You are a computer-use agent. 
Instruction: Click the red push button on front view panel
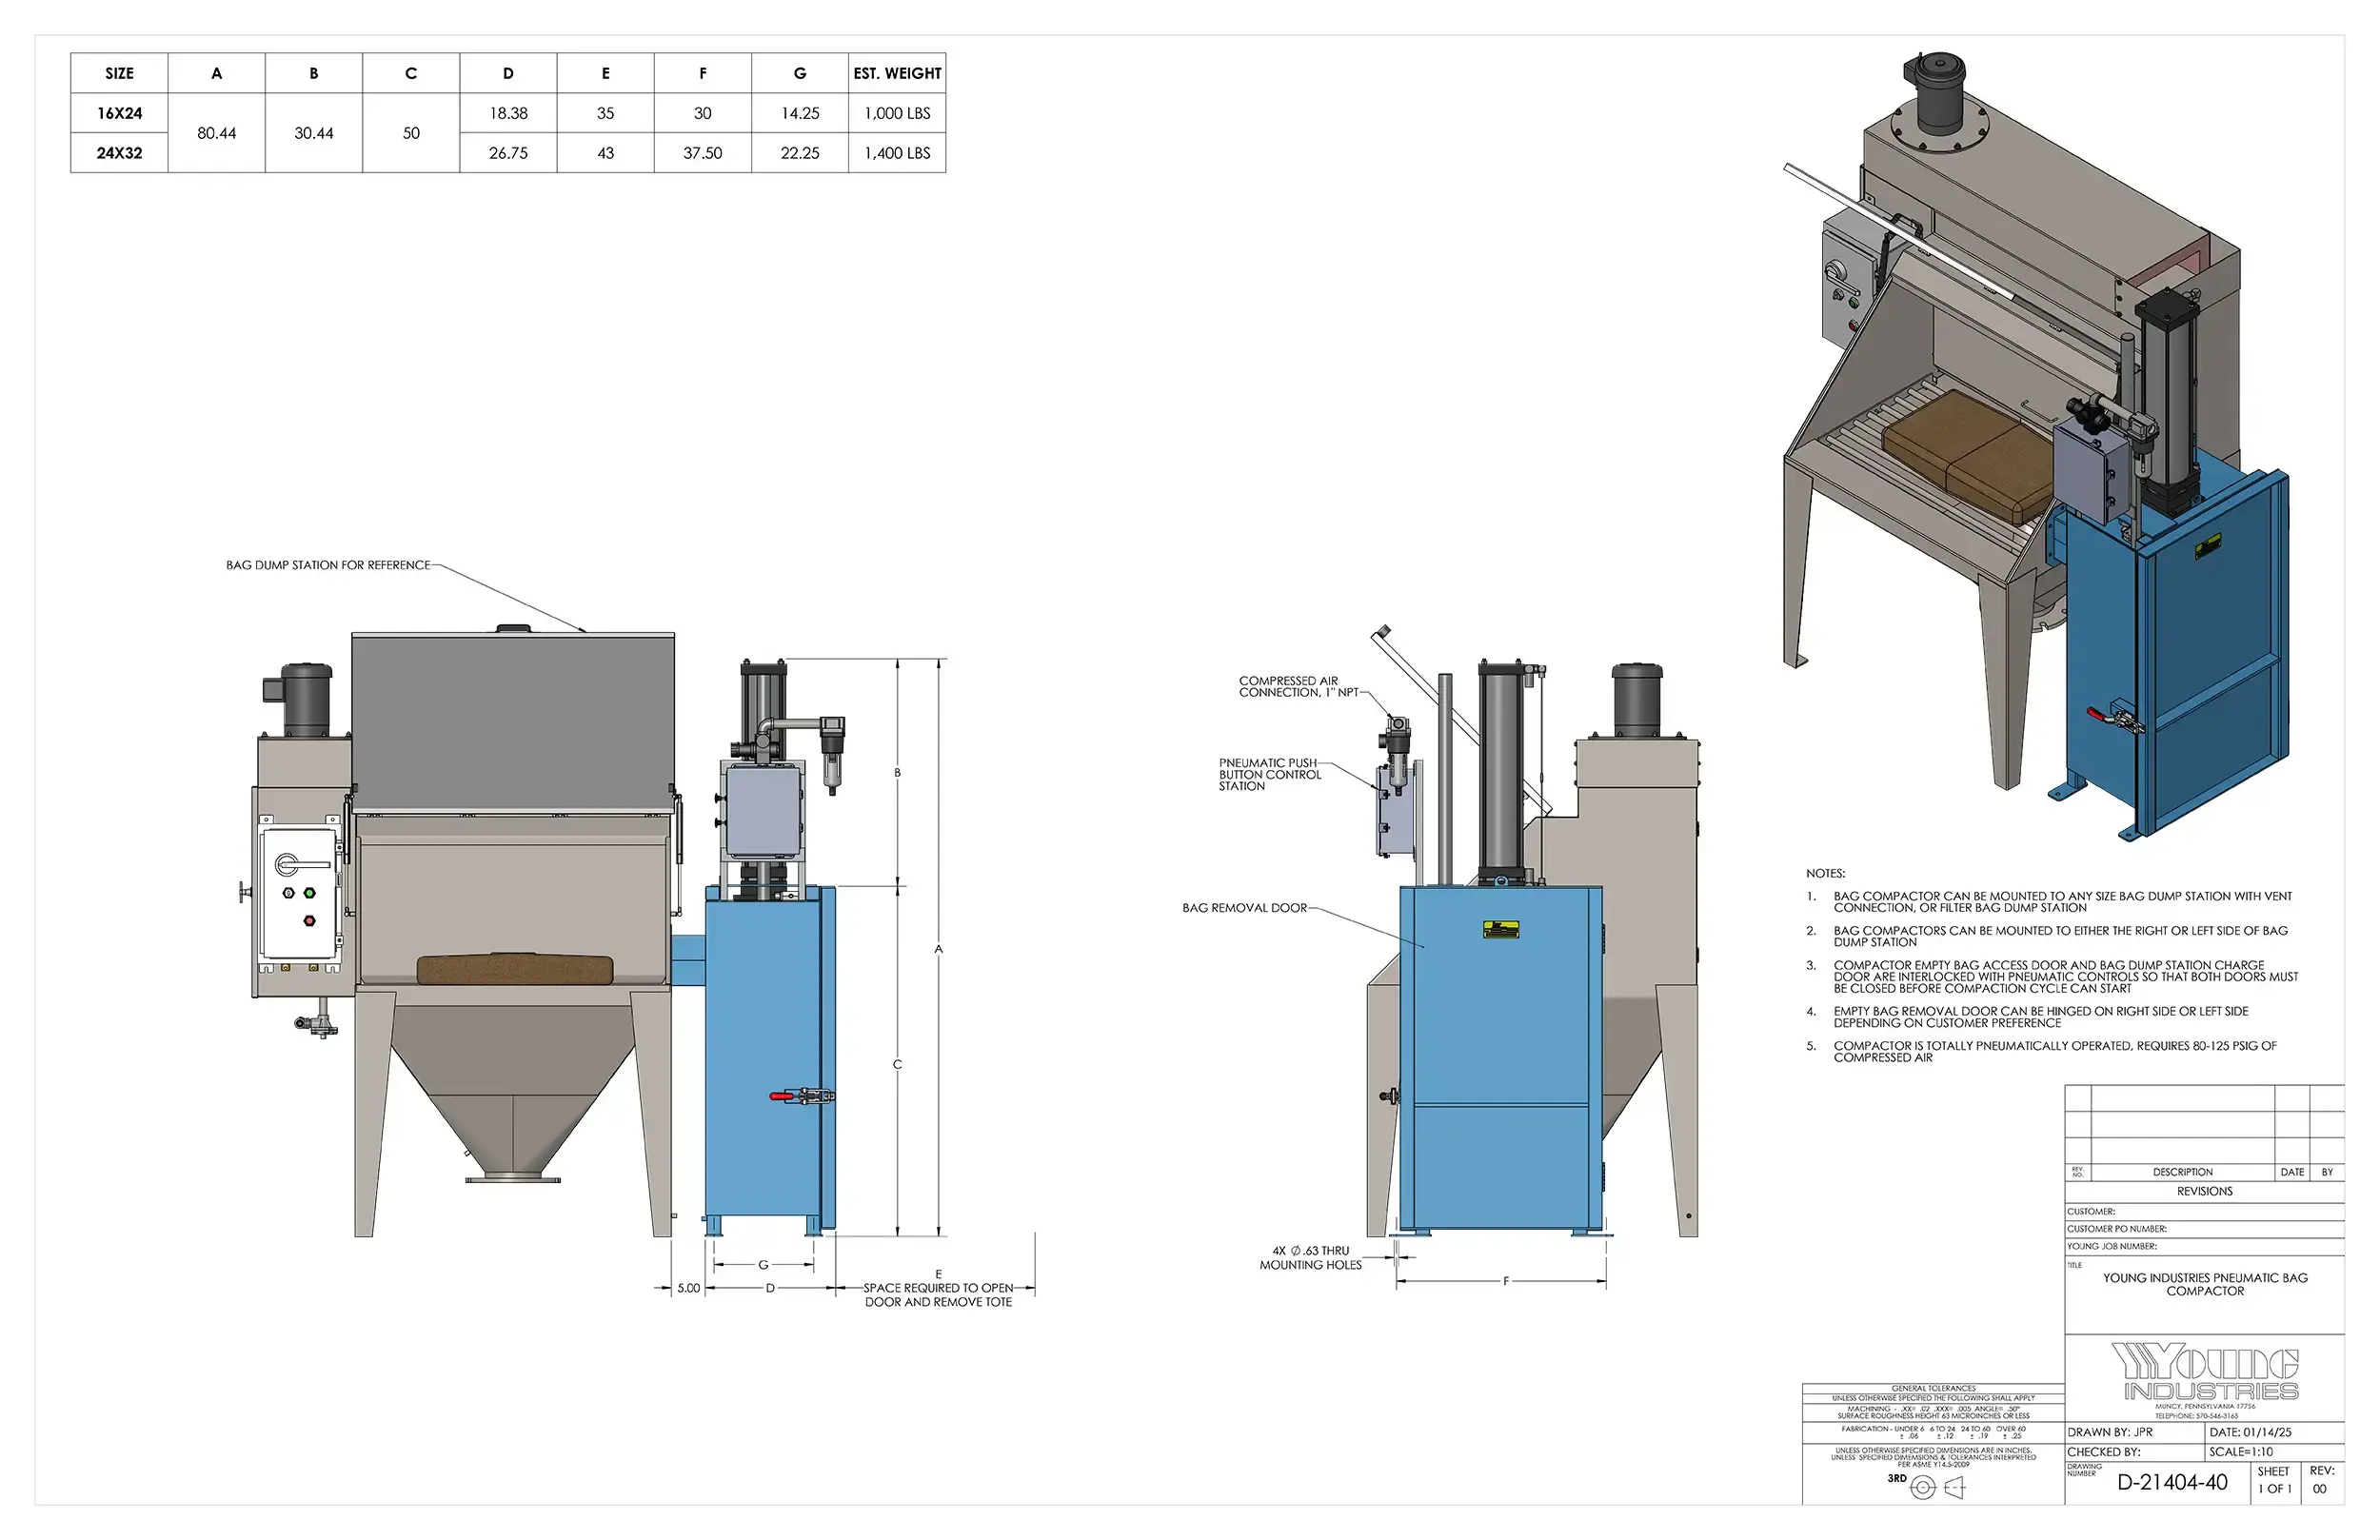tap(309, 920)
